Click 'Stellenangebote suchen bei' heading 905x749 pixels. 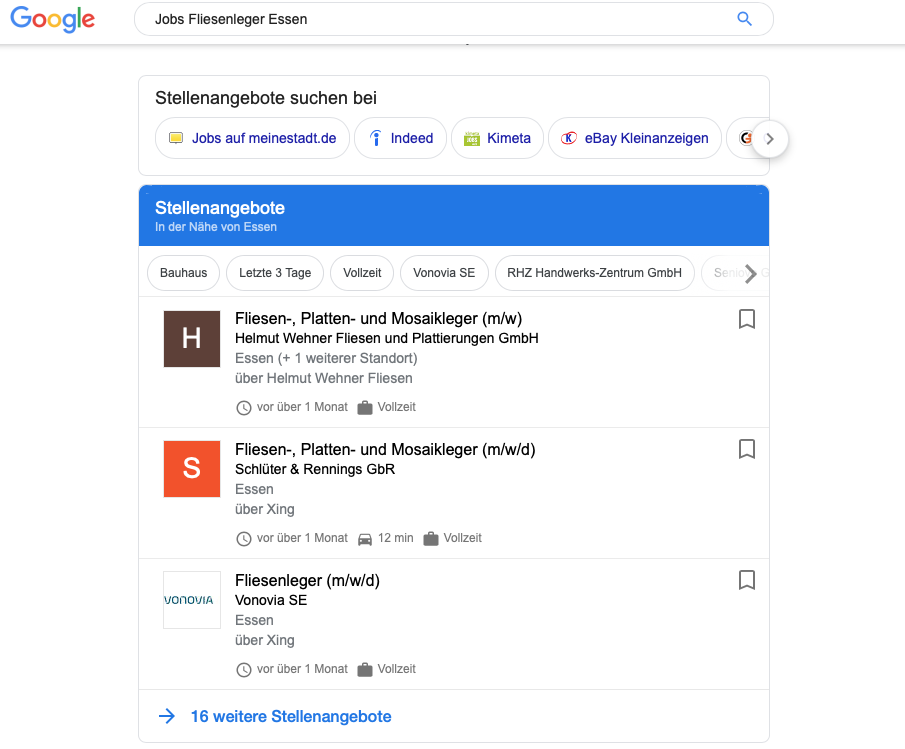click(x=265, y=98)
